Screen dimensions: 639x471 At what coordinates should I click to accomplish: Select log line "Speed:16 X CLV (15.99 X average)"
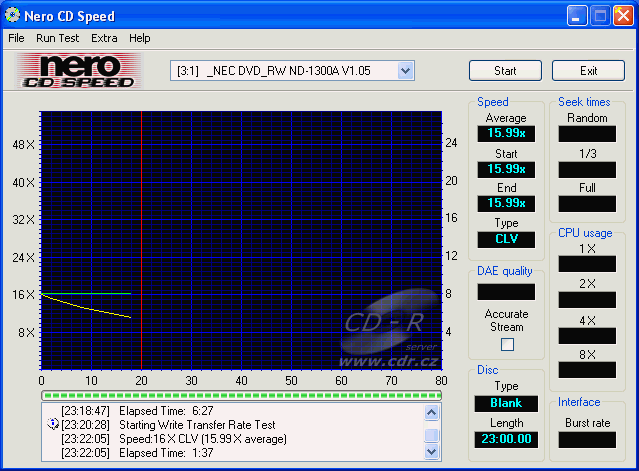click(x=203, y=439)
